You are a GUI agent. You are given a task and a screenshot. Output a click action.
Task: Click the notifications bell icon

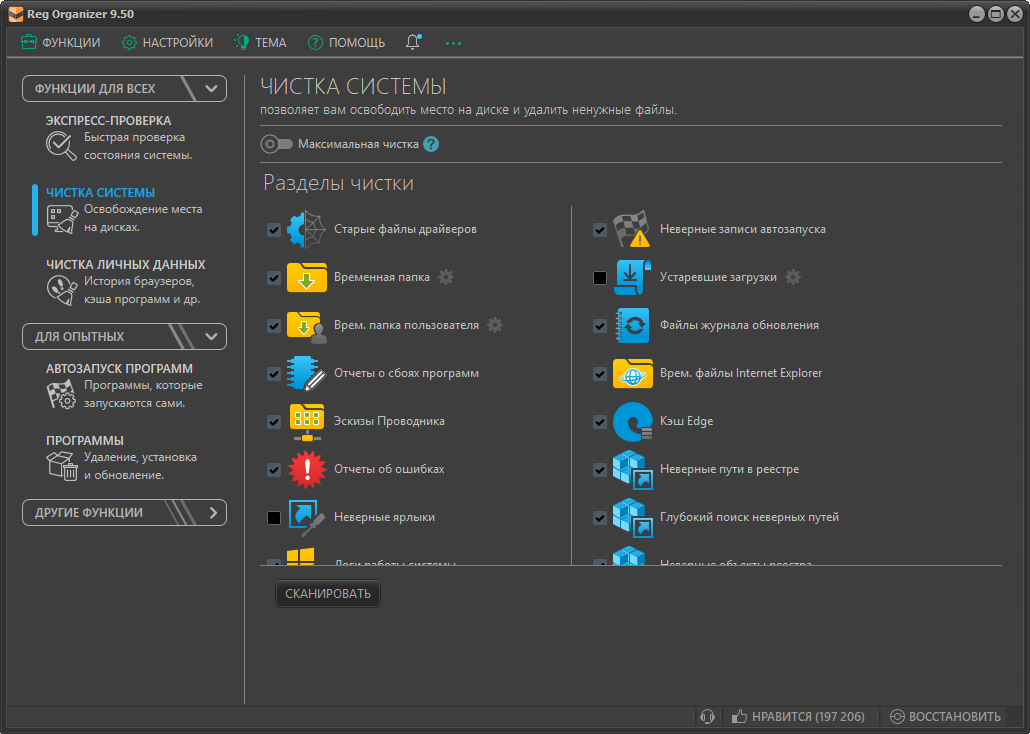coord(413,43)
